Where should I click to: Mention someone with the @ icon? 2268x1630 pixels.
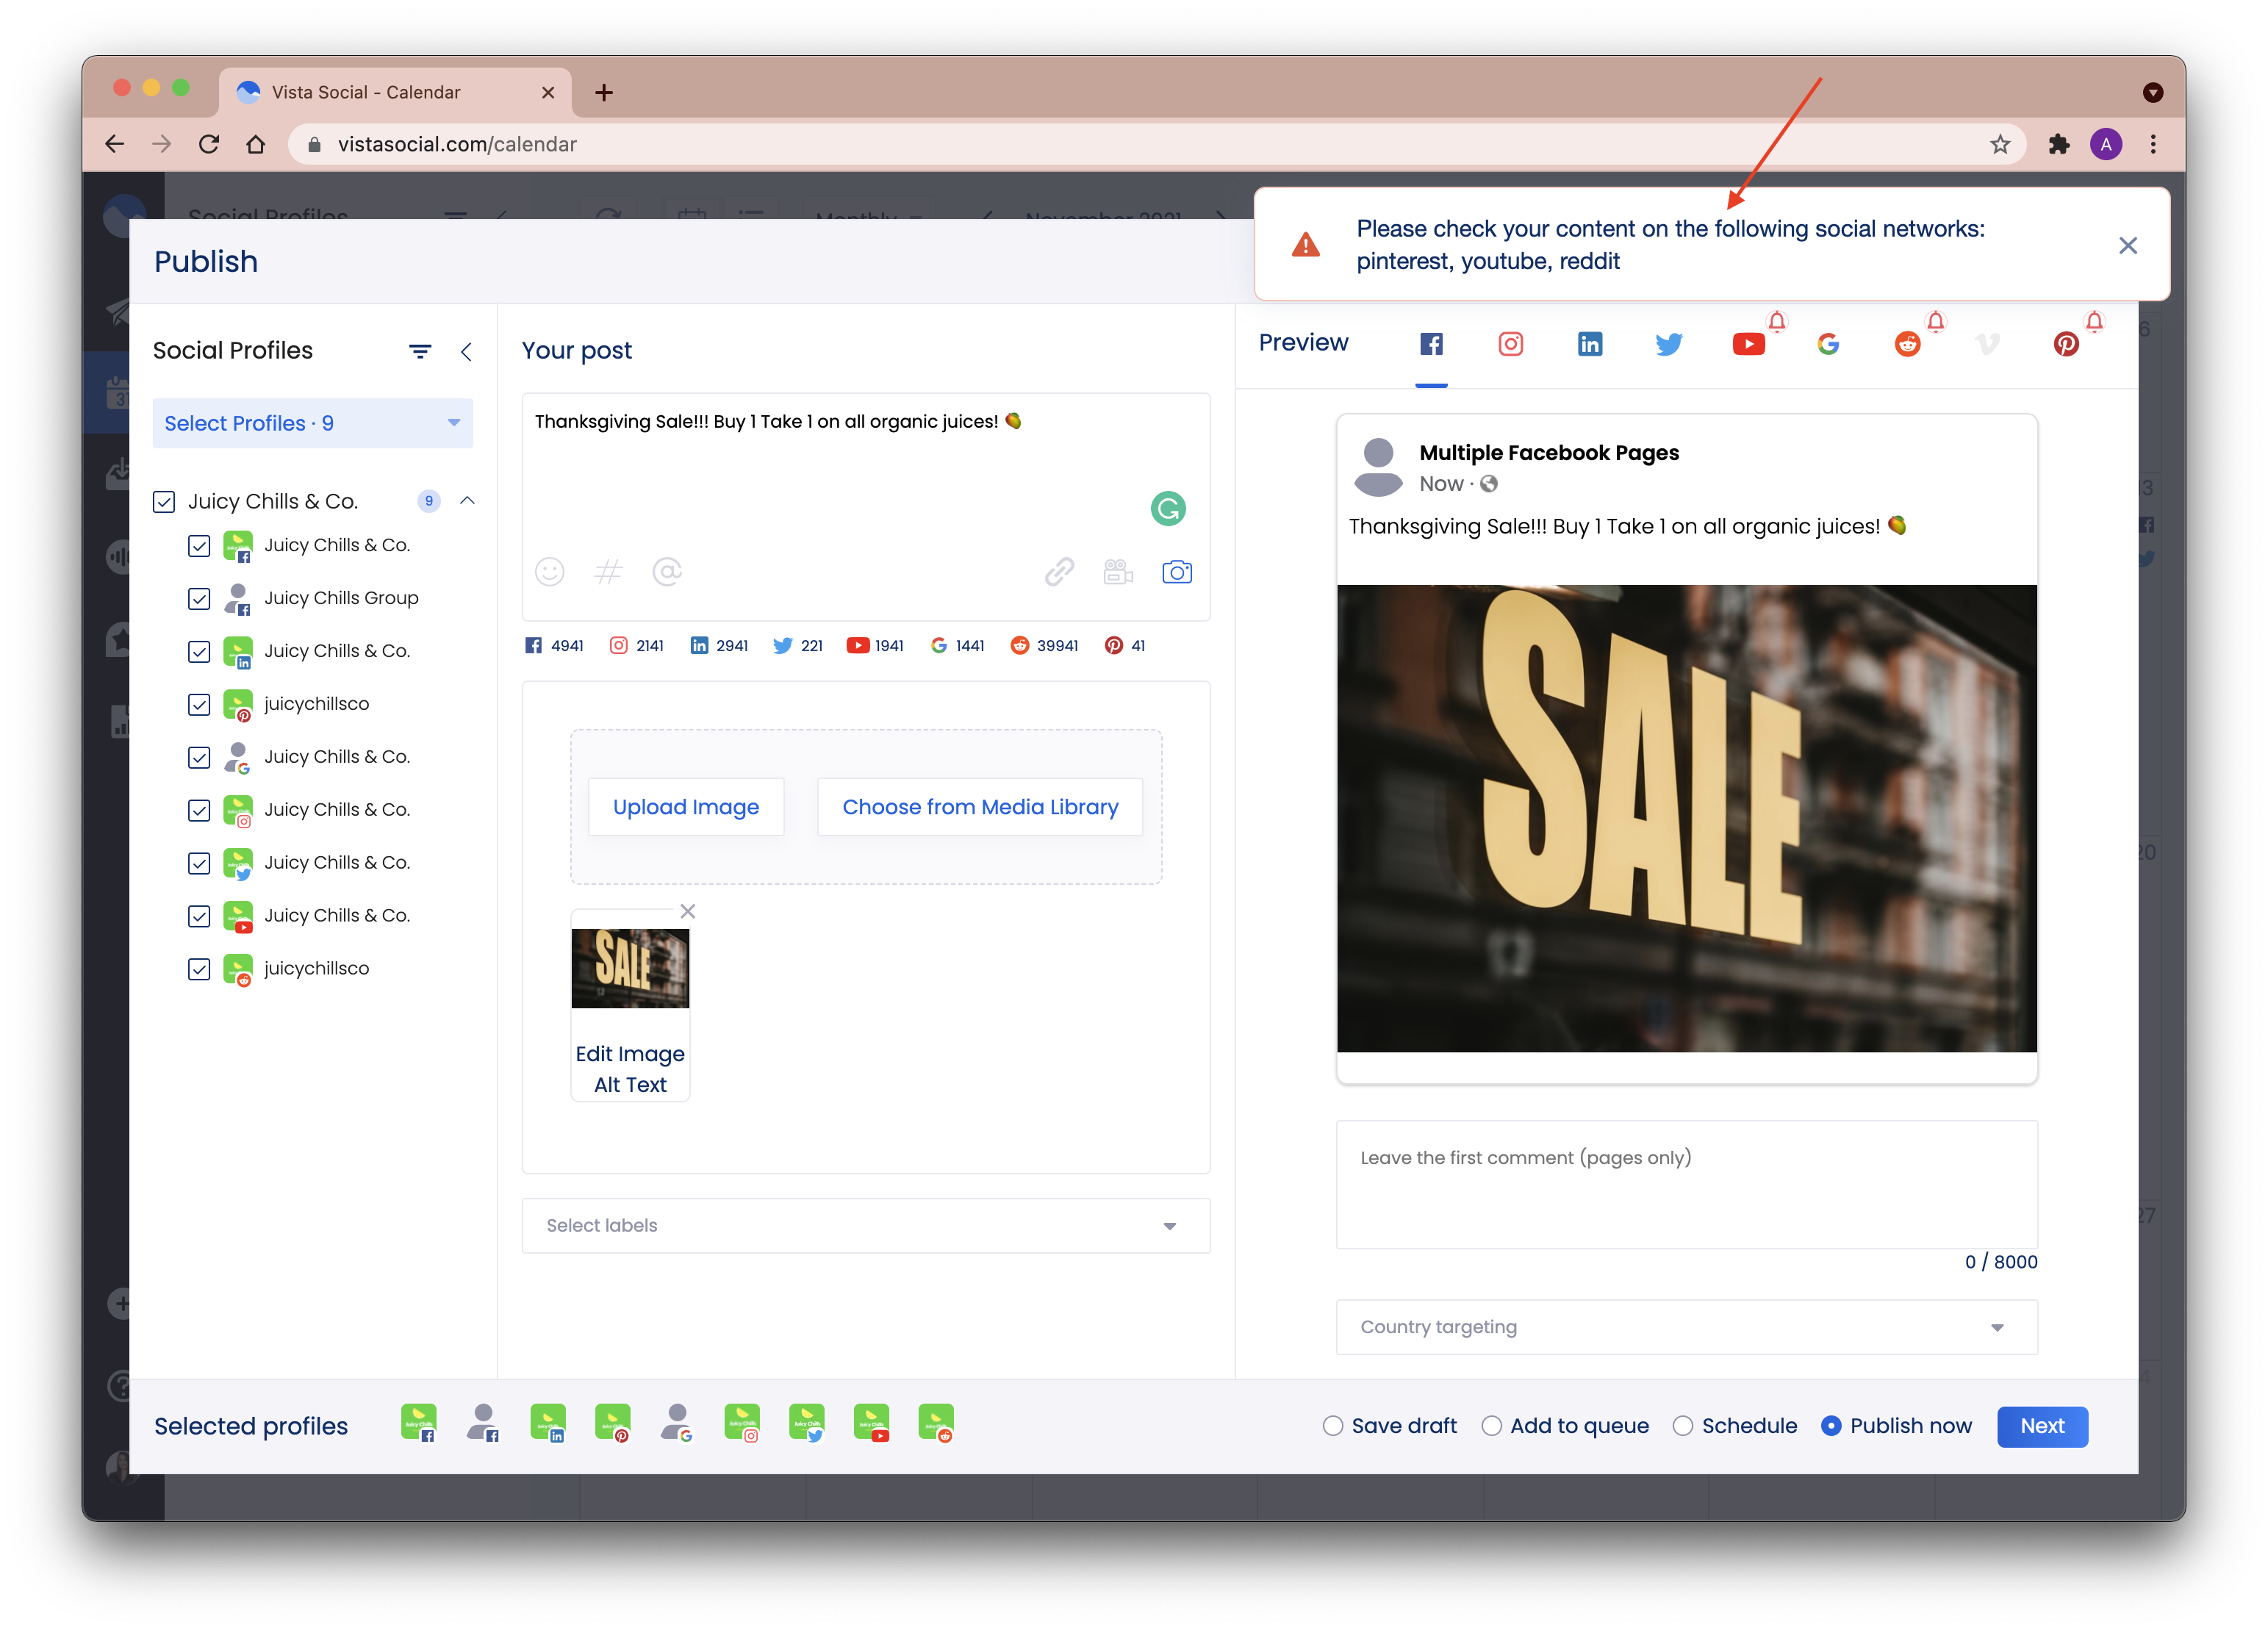pyautogui.click(x=667, y=572)
